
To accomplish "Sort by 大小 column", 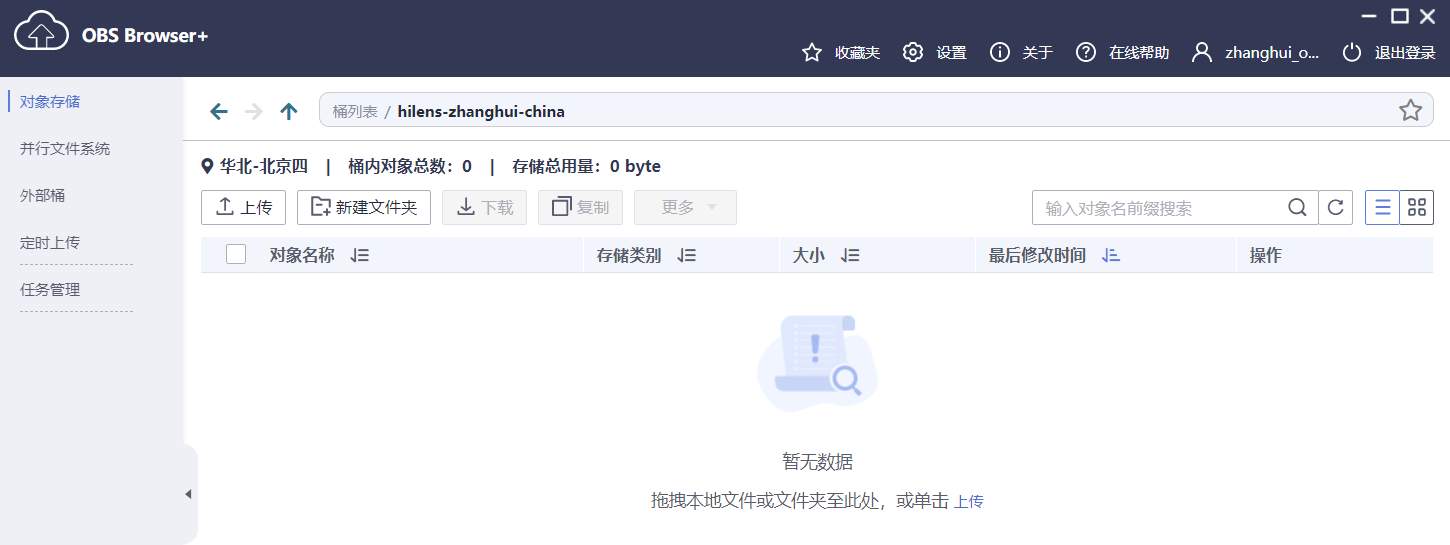I will pos(851,255).
